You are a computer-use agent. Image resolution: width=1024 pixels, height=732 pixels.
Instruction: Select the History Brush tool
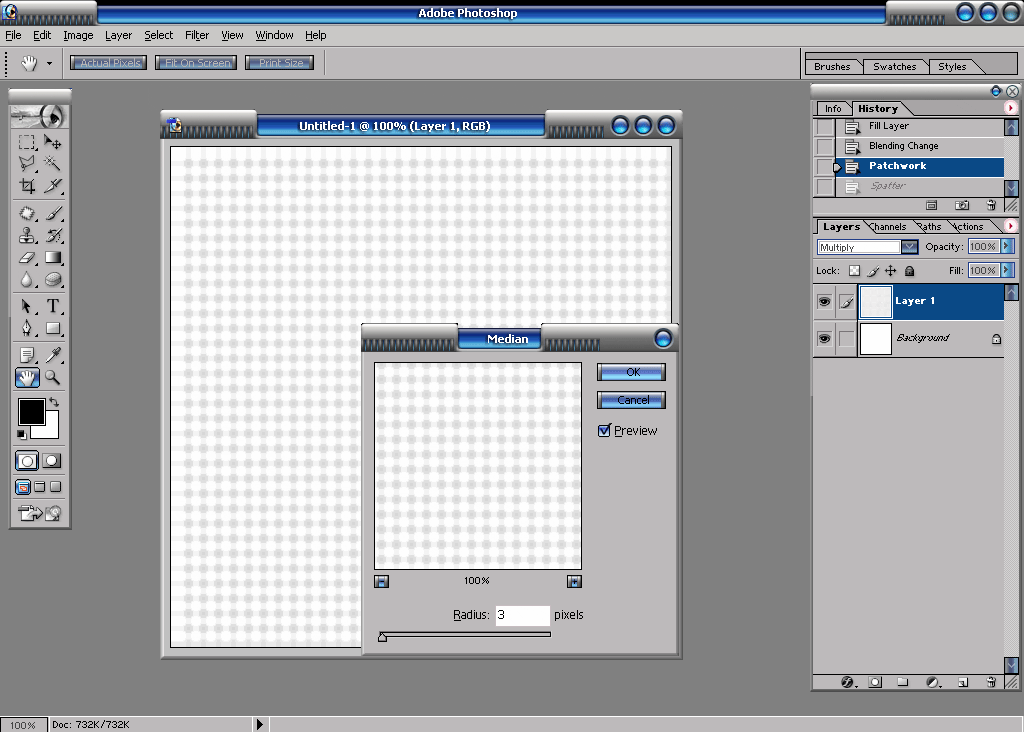pyautogui.click(x=52, y=235)
